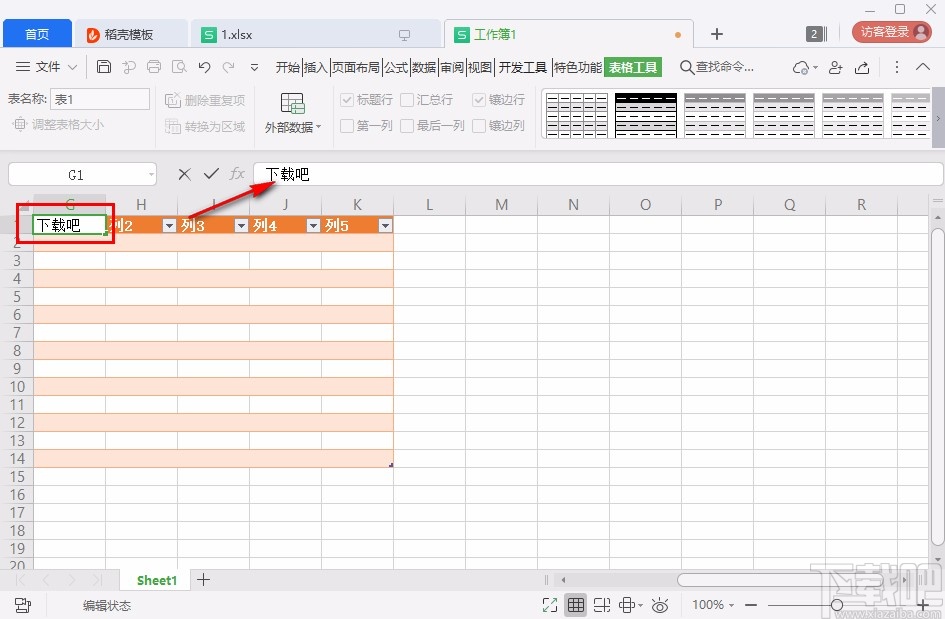The width and height of the screenshot is (945, 619).
Task: Open the filter dropdown on 列2 header
Action: 168,225
